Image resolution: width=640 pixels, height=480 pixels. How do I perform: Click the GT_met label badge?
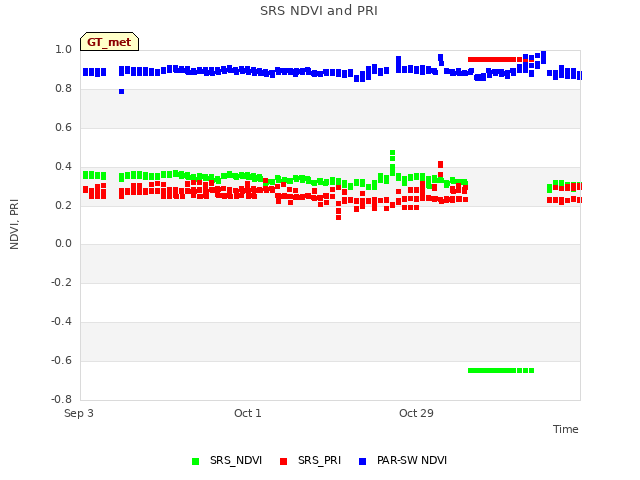[x=109, y=42]
